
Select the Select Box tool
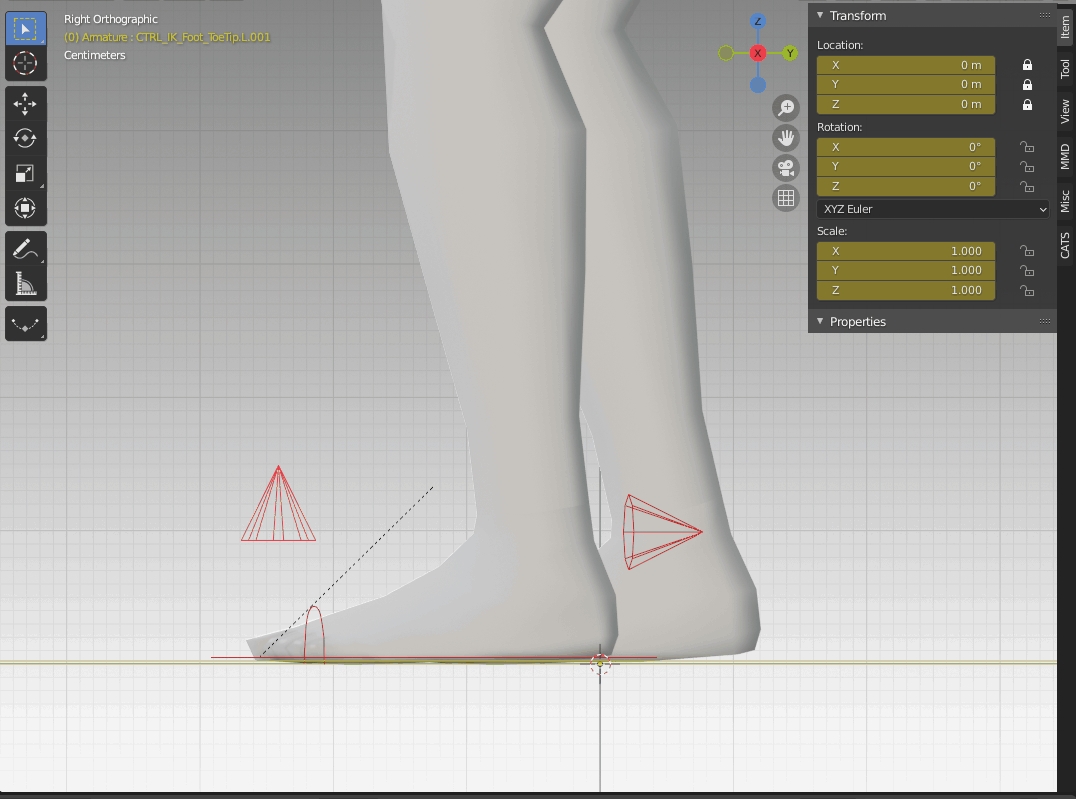click(x=25, y=29)
